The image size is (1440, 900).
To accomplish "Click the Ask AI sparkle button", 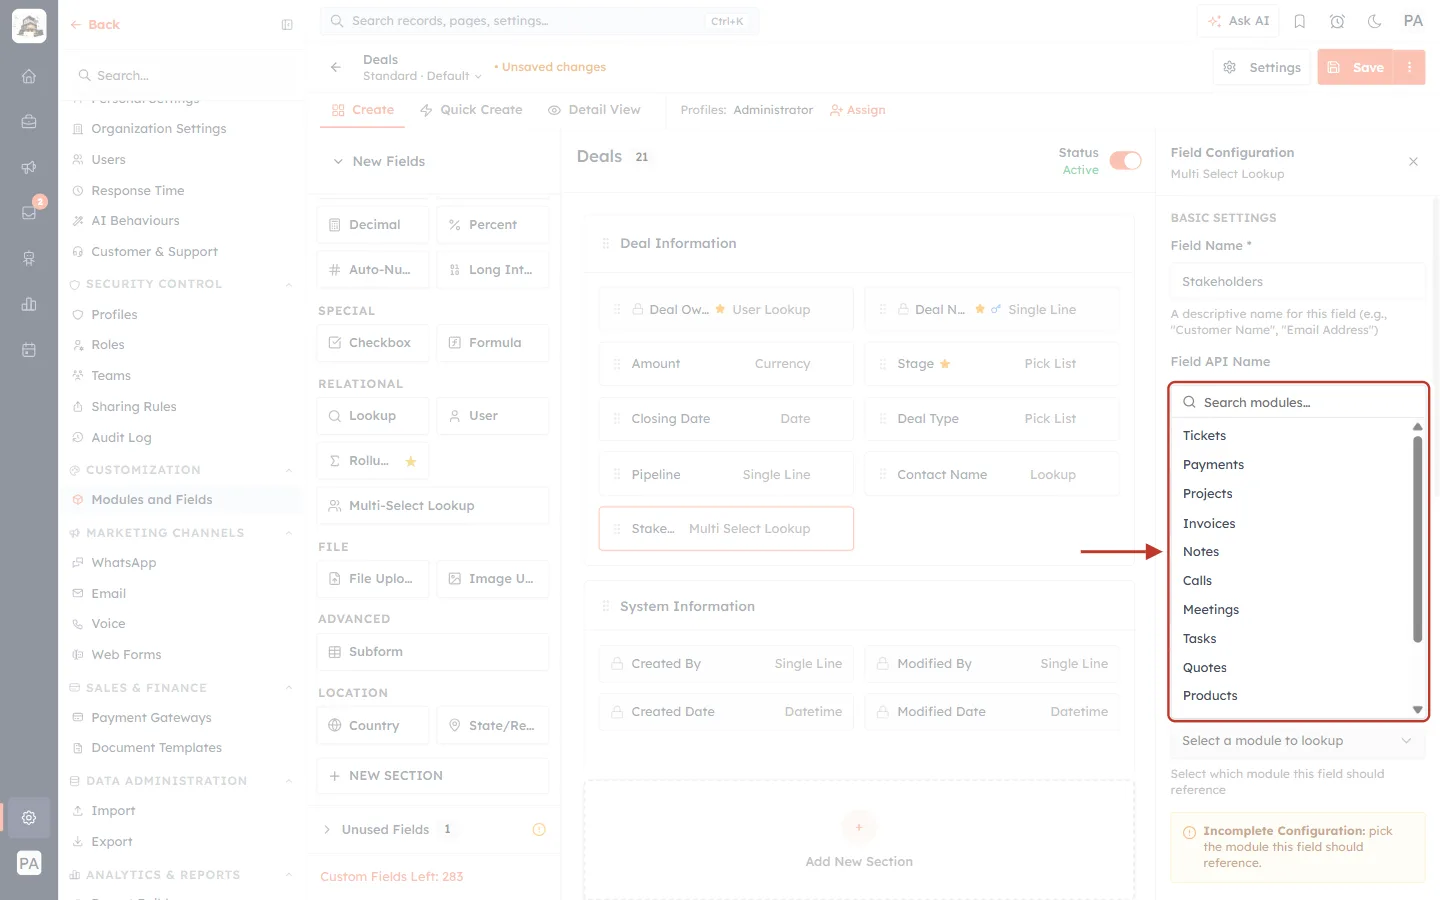I will (1238, 21).
